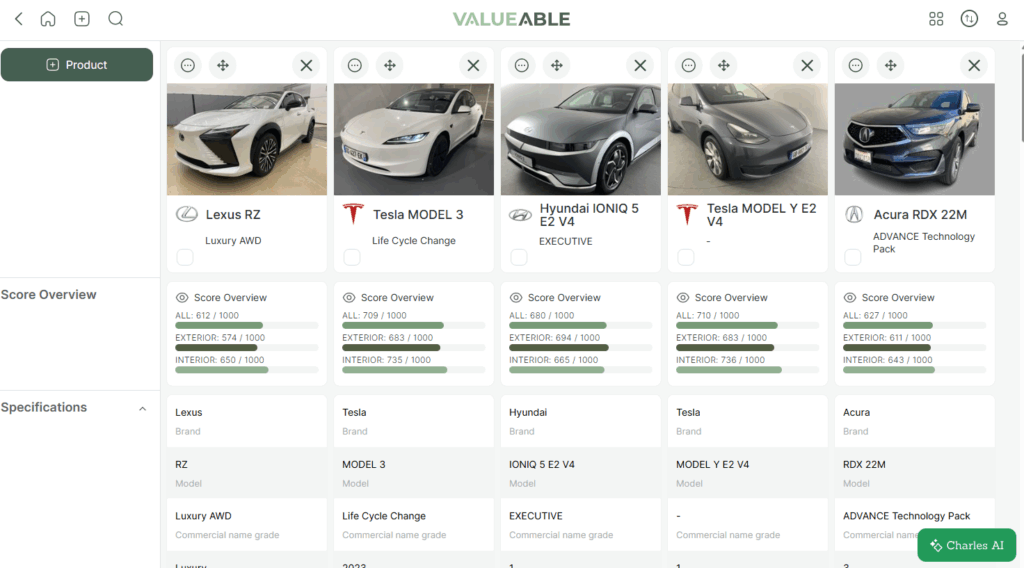This screenshot has height=568, width=1024.
Task: Open the Charles AI assistant button
Action: click(967, 545)
